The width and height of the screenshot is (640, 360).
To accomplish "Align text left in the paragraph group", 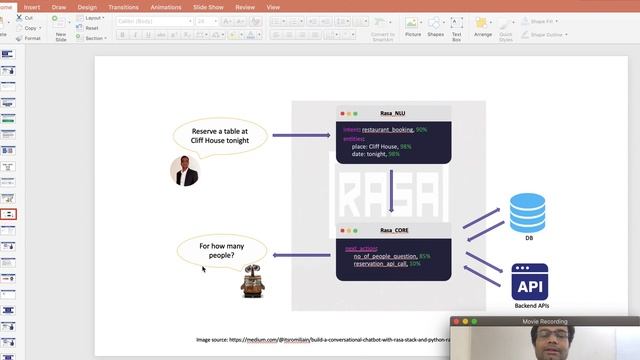I will pyautogui.click(x=276, y=36).
